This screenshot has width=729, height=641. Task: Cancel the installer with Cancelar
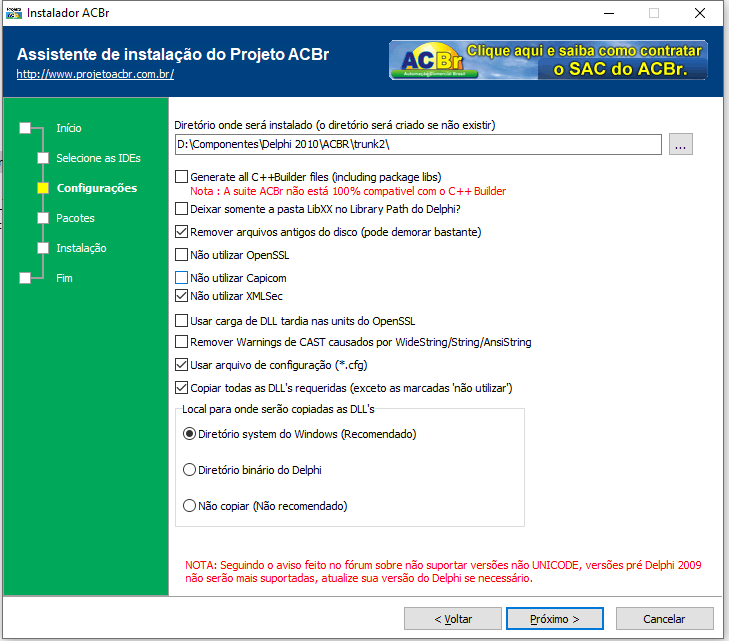click(x=664, y=619)
